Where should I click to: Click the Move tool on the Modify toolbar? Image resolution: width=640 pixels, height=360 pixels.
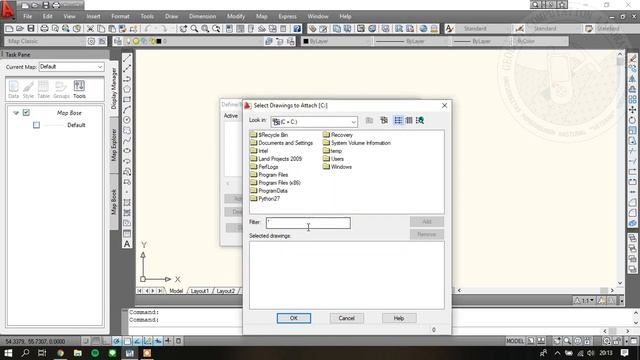[x=632, y=110]
